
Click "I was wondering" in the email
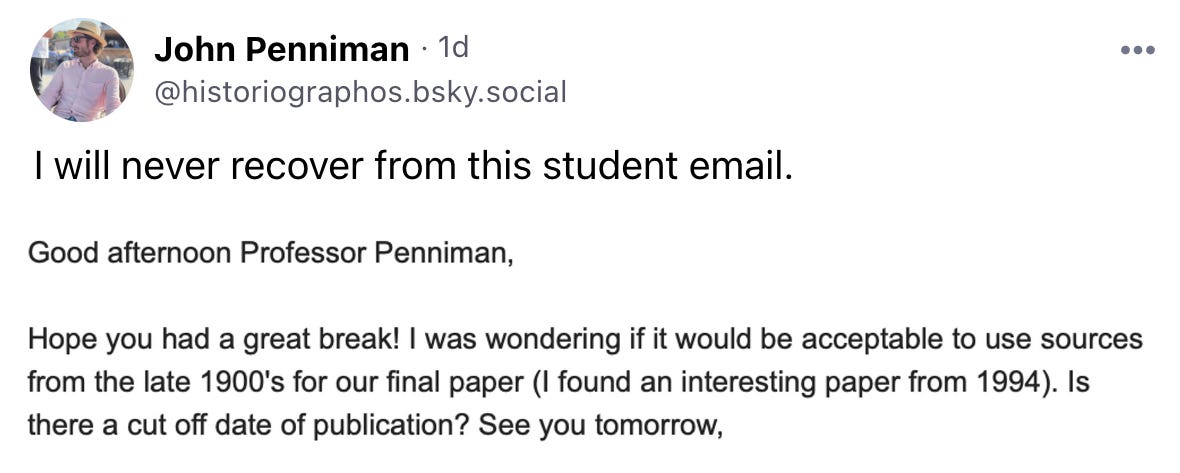pos(490,339)
